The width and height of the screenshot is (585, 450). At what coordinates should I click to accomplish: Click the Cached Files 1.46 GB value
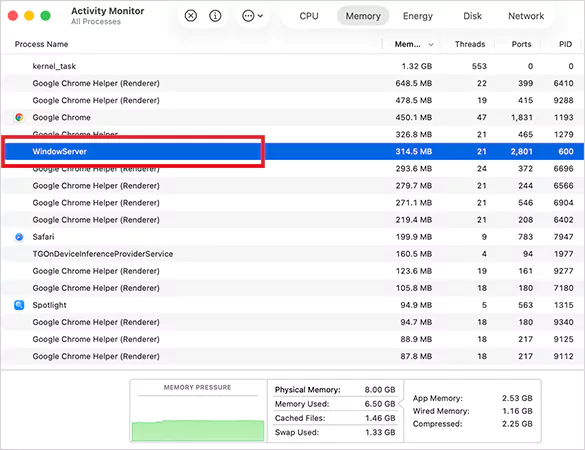[x=380, y=418]
